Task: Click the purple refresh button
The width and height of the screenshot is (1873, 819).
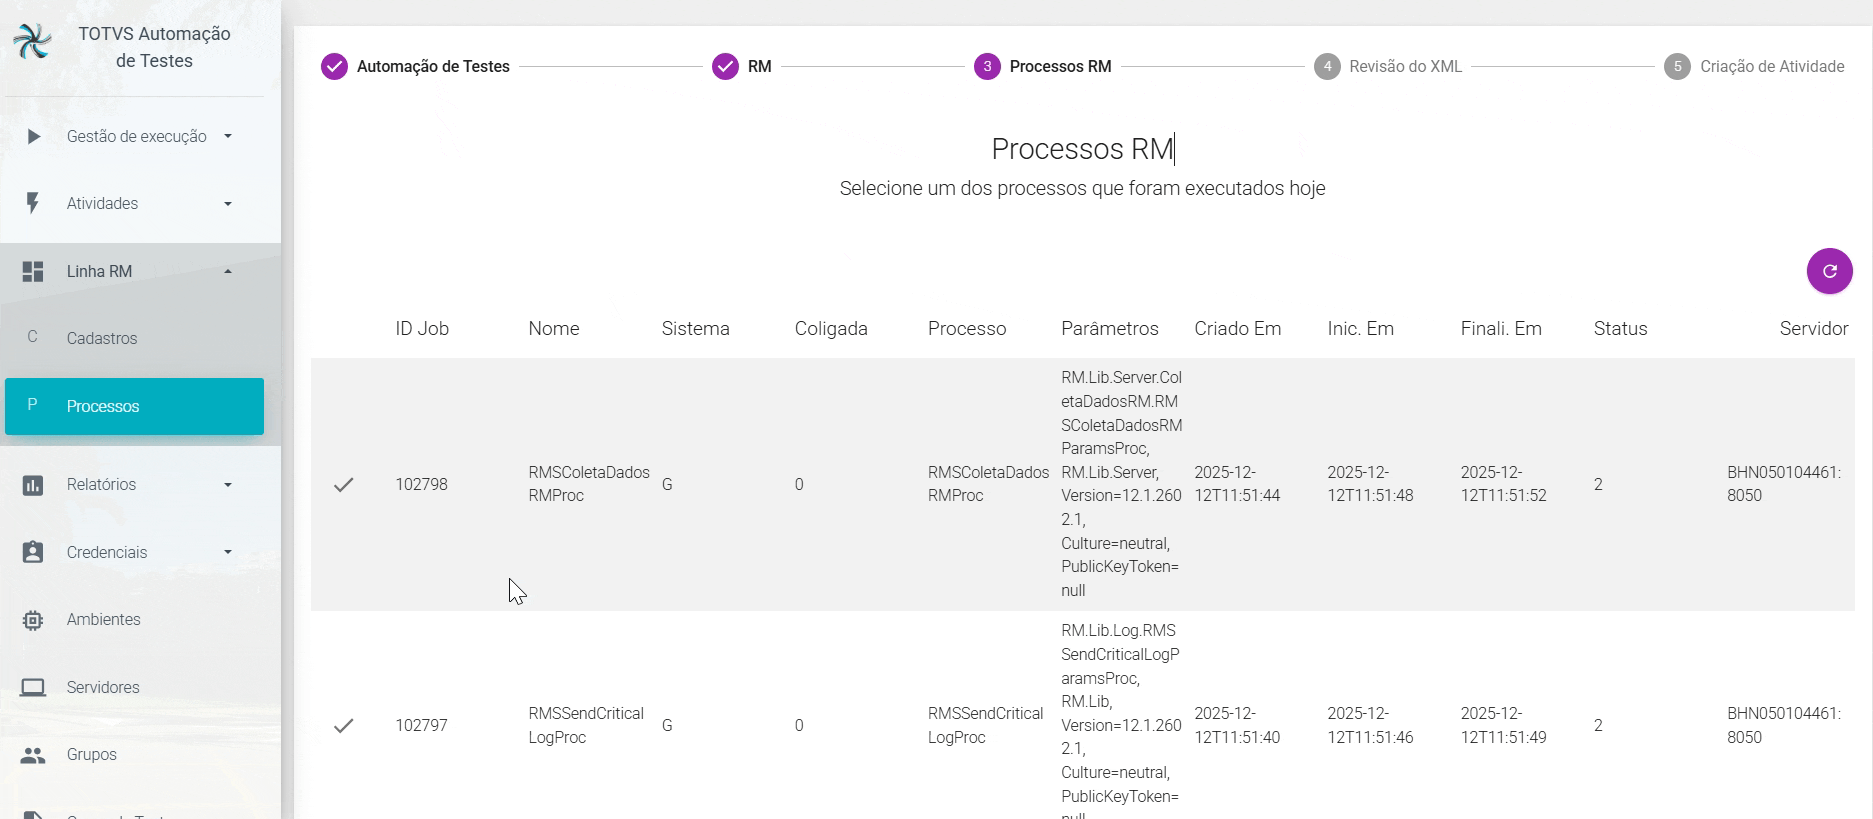Action: click(1829, 271)
